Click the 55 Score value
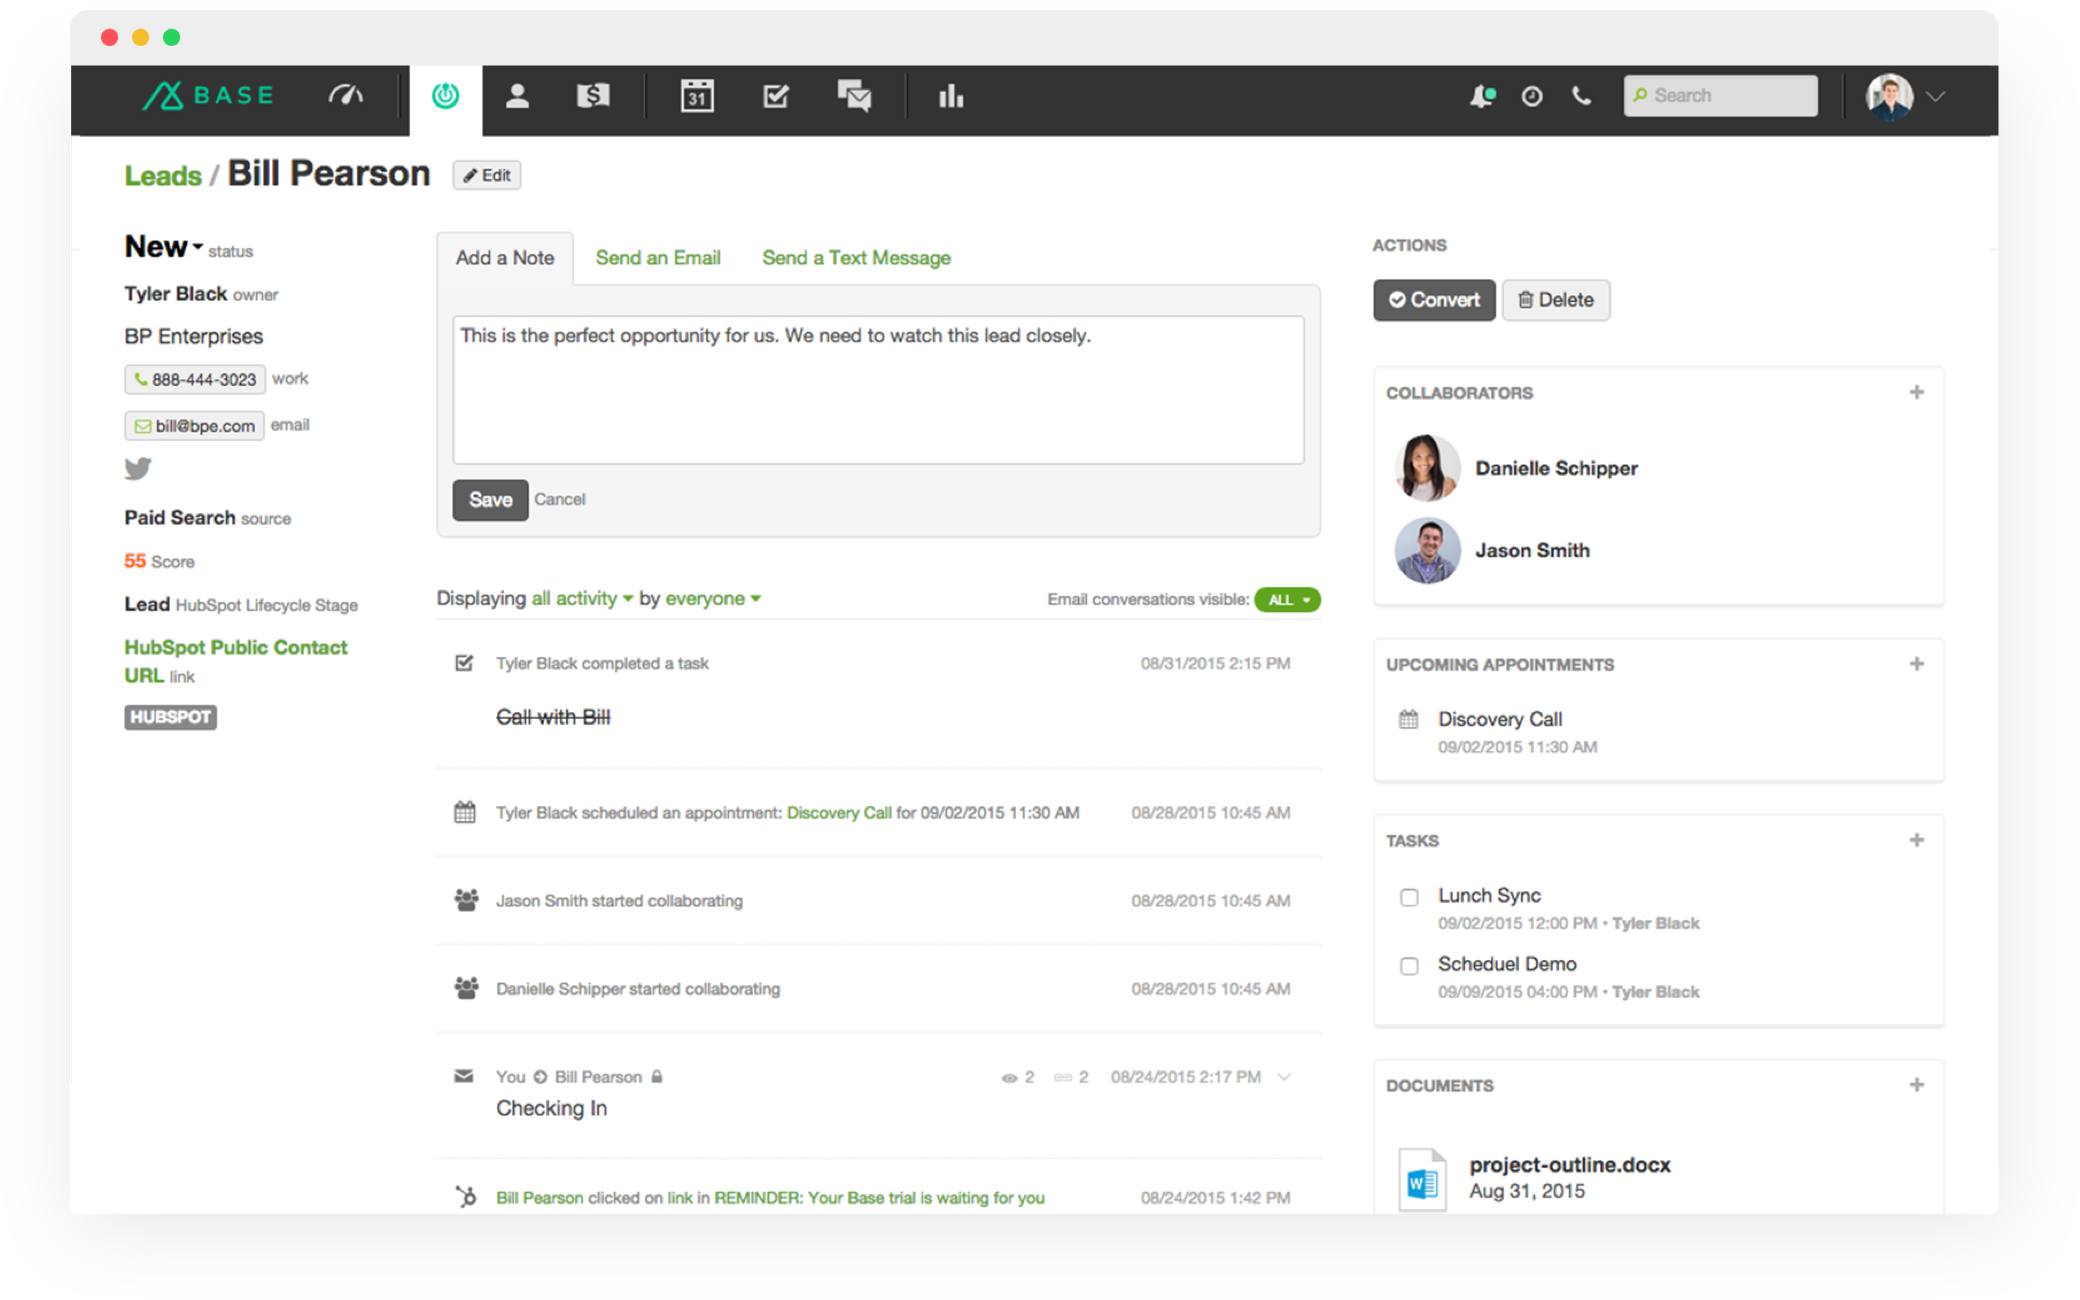The image size is (2080, 1300). [135, 561]
